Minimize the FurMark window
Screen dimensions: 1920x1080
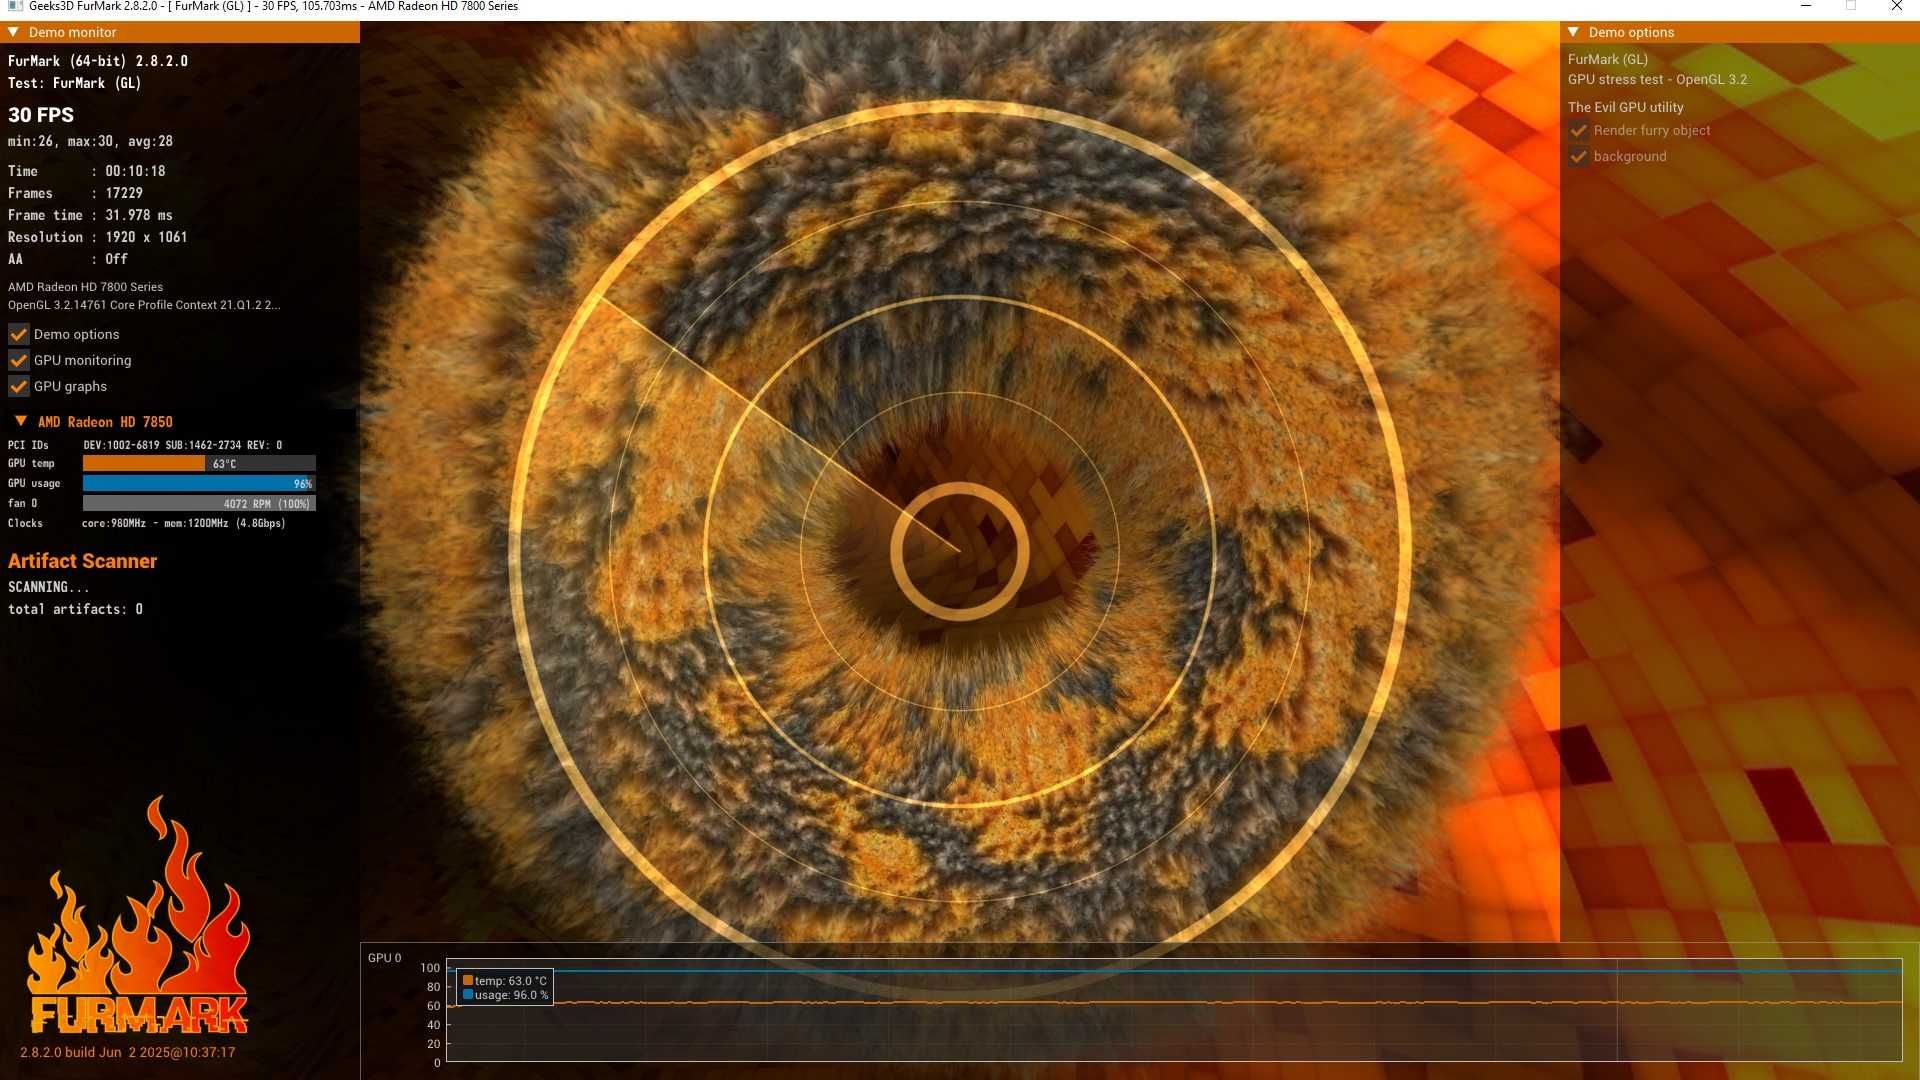pyautogui.click(x=1806, y=6)
